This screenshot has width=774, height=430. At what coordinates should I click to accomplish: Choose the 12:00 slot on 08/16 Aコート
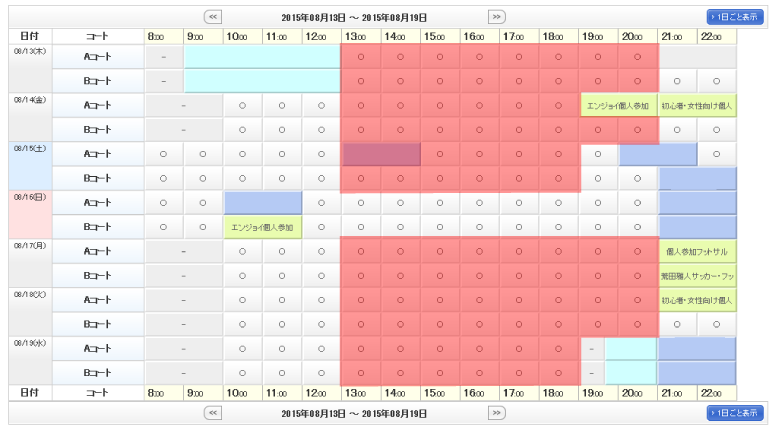[x=321, y=203]
